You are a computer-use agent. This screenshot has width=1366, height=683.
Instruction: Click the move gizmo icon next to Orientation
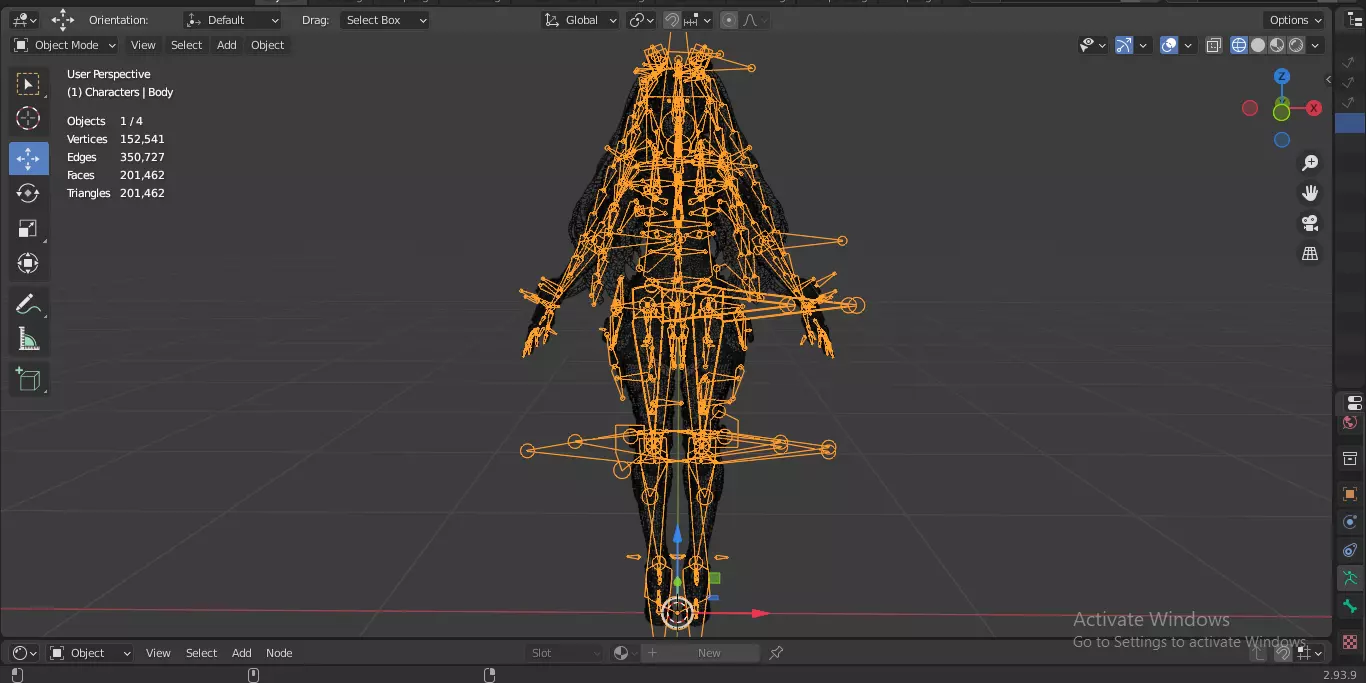click(x=63, y=20)
